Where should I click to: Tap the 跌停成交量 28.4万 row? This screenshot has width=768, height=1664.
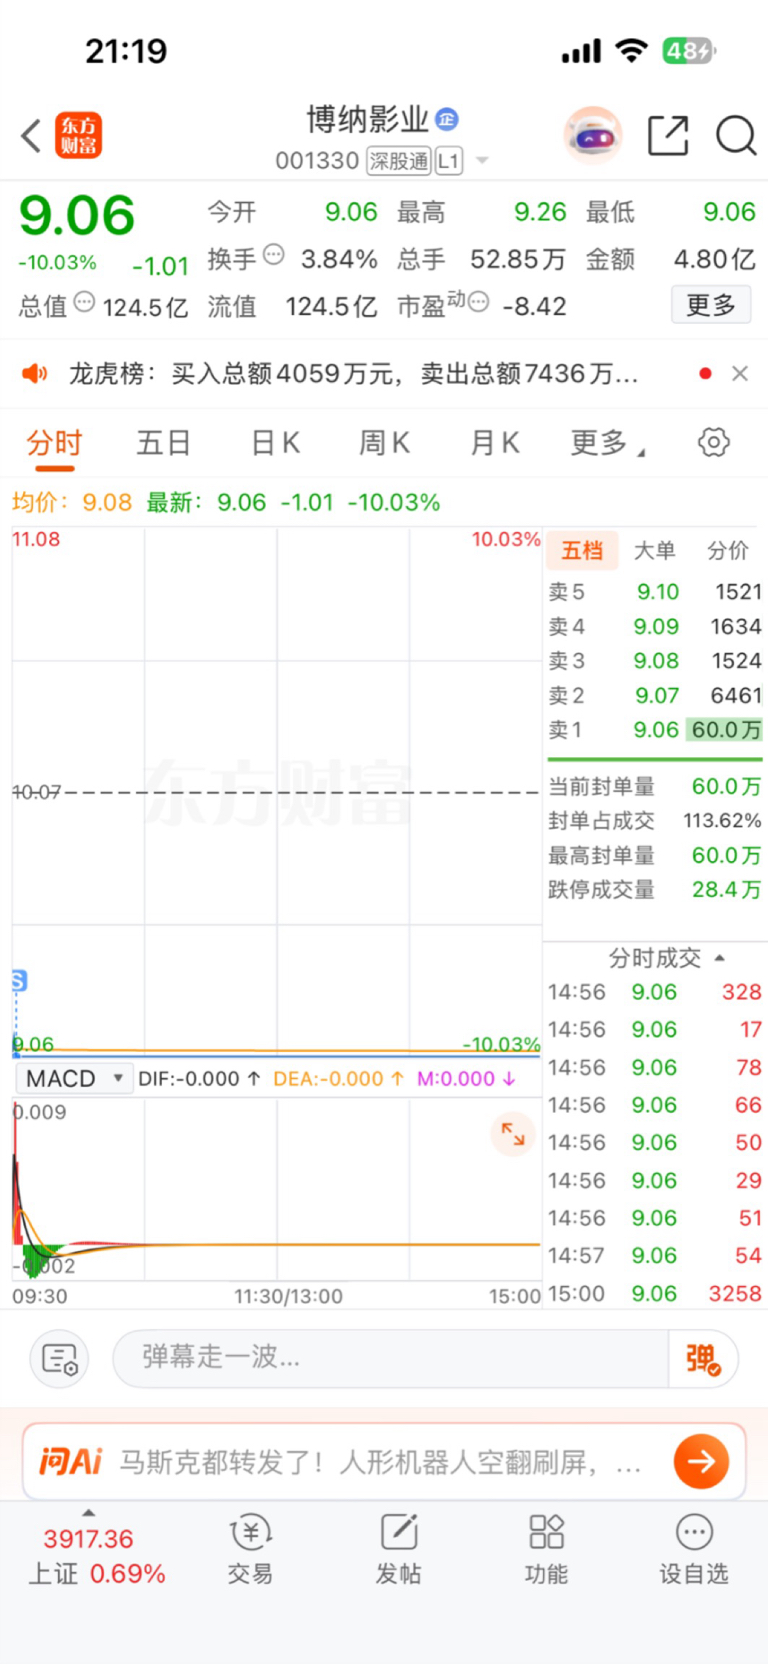[655, 890]
